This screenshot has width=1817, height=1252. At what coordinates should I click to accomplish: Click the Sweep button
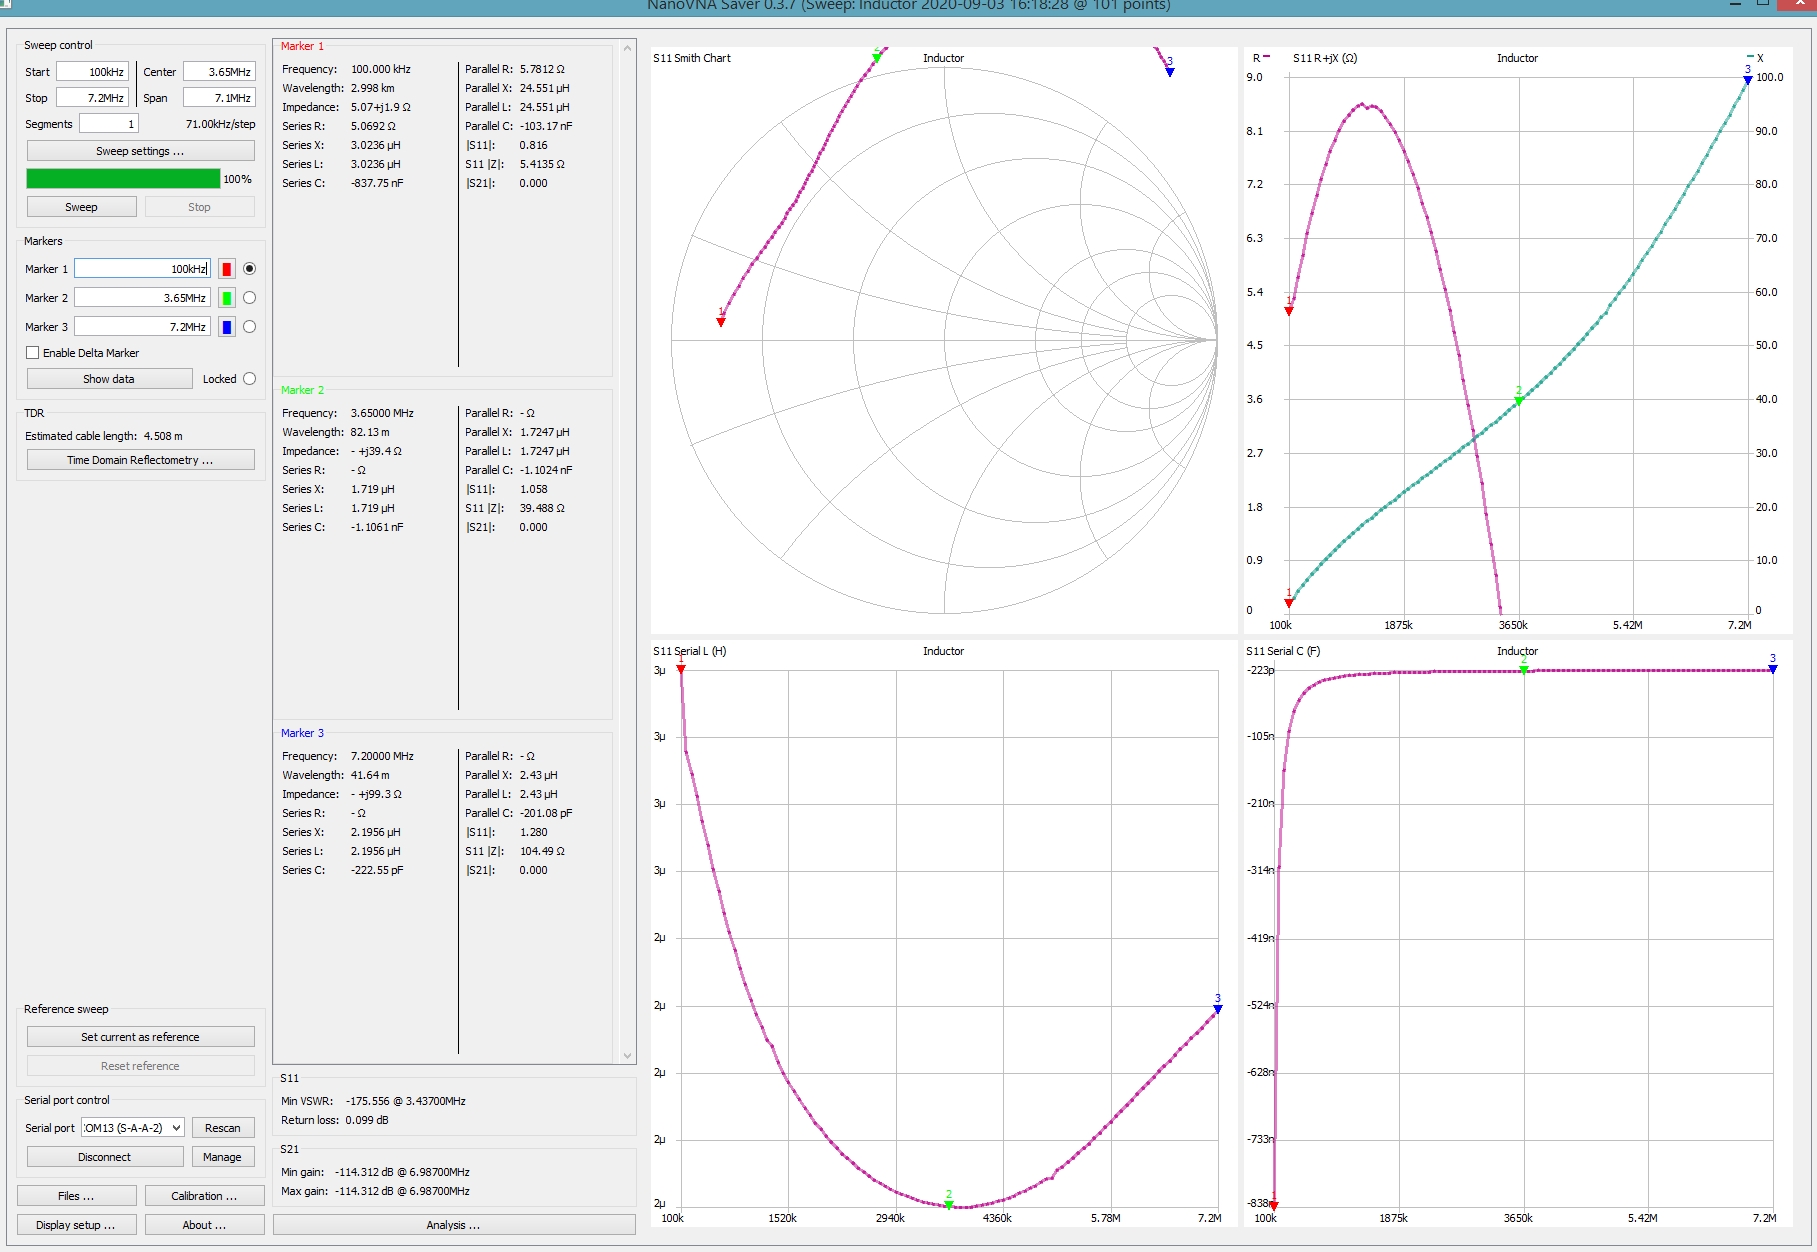(x=81, y=207)
